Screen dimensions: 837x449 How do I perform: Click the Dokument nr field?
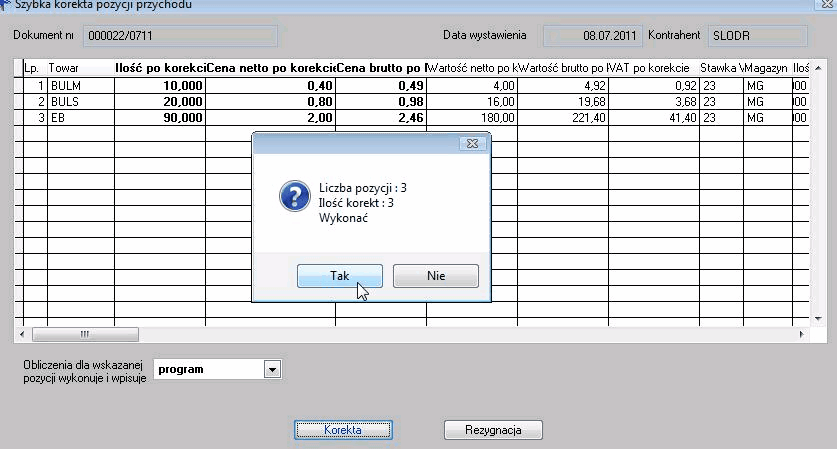pos(180,36)
